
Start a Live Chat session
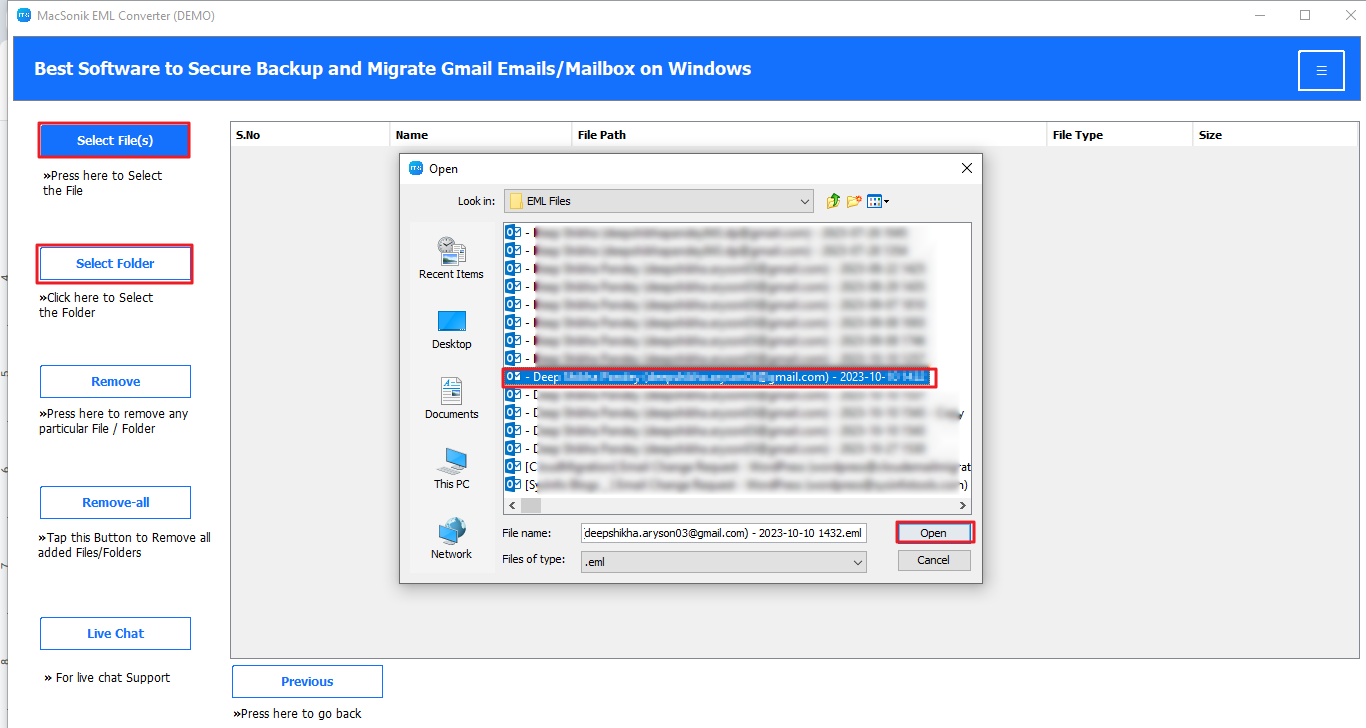[x=115, y=633]
